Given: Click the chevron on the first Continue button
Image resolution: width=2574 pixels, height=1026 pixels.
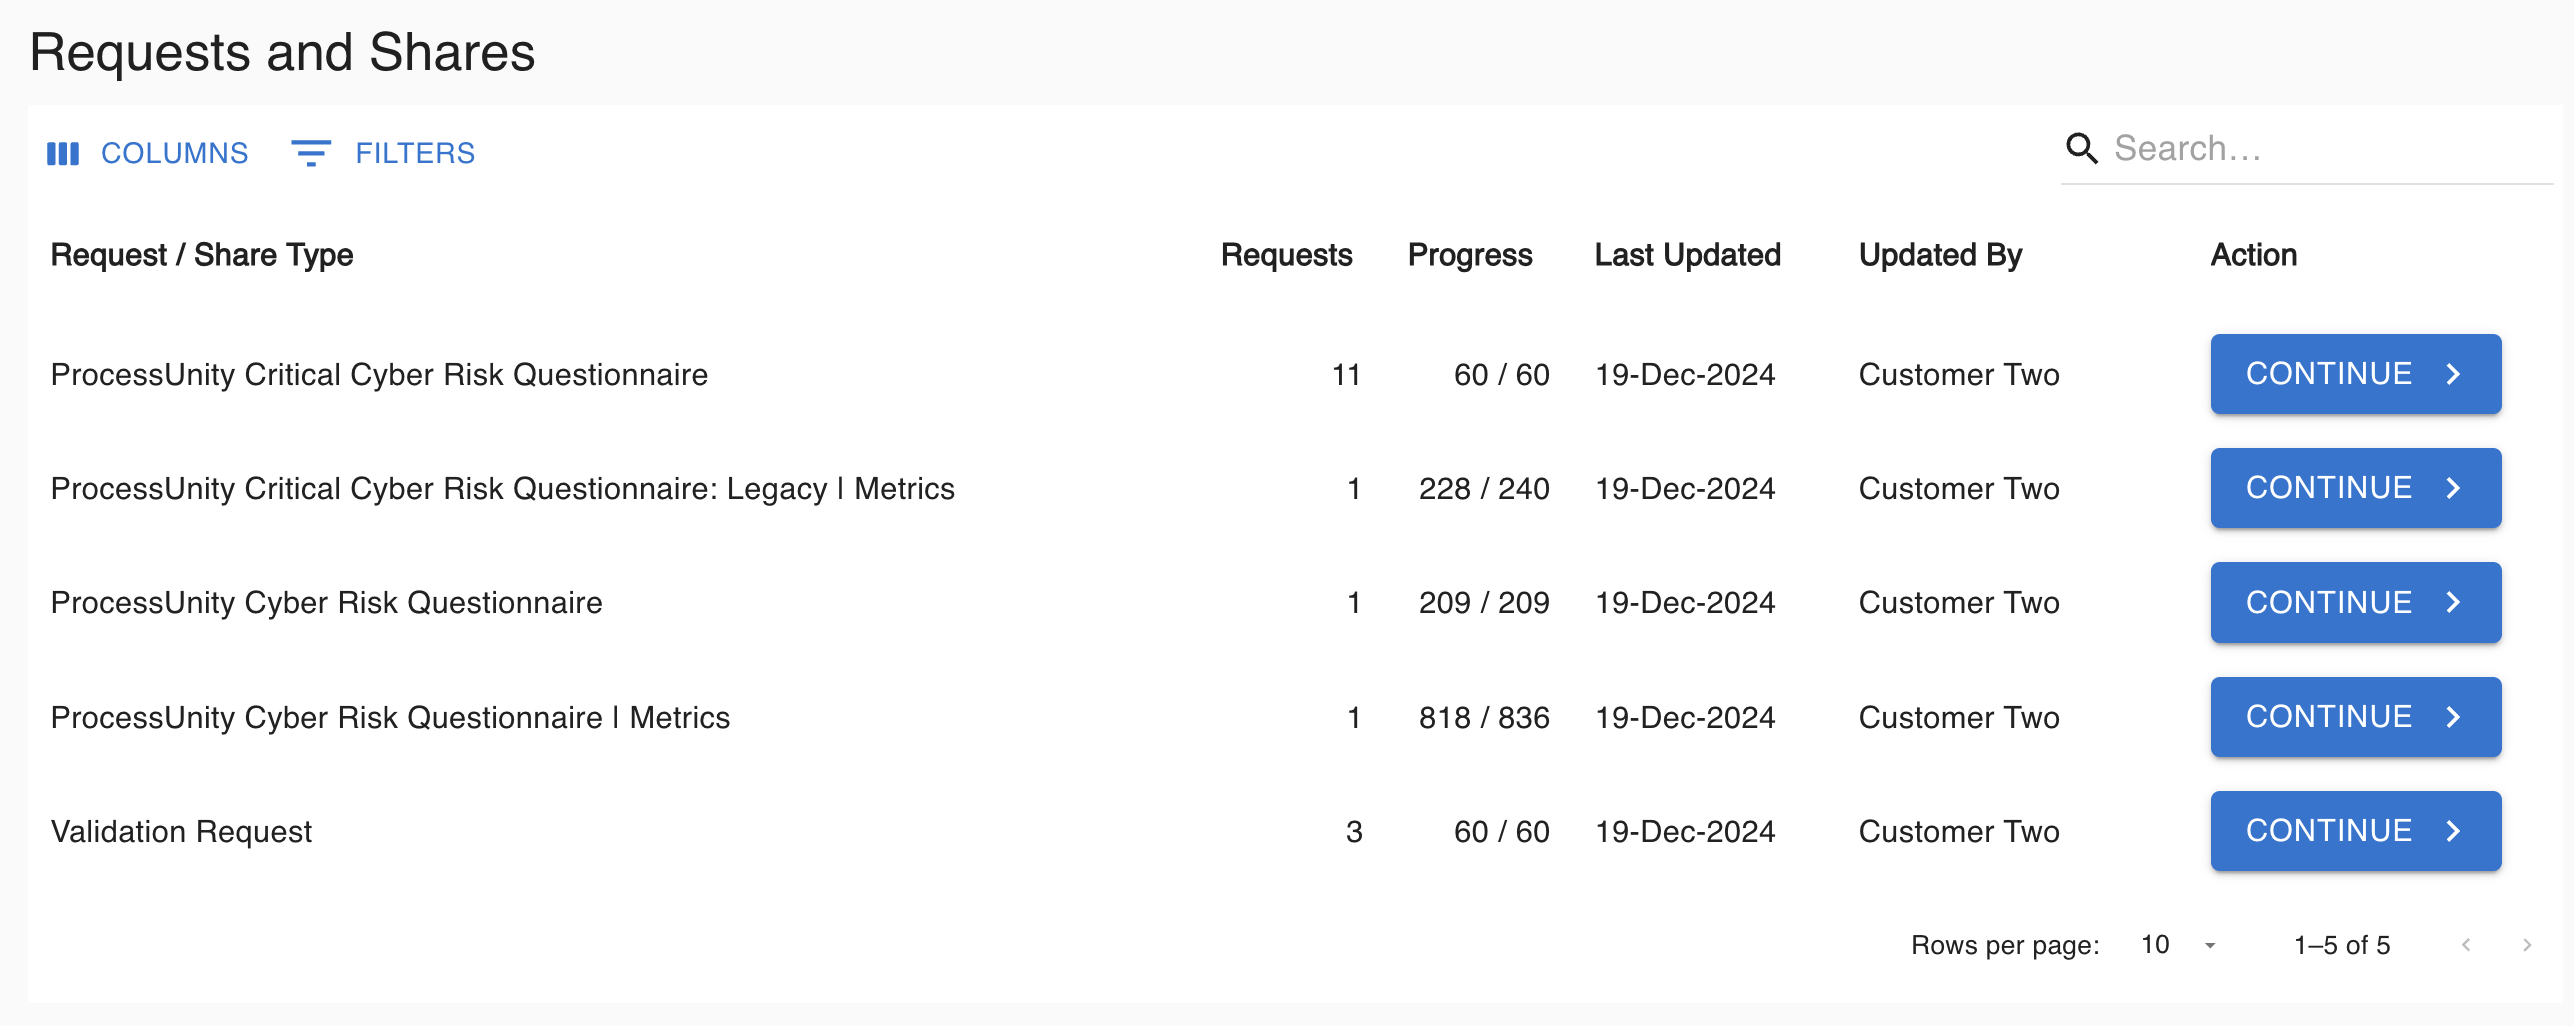Looking at the screenshot, I should click(x=2452, y=374).
